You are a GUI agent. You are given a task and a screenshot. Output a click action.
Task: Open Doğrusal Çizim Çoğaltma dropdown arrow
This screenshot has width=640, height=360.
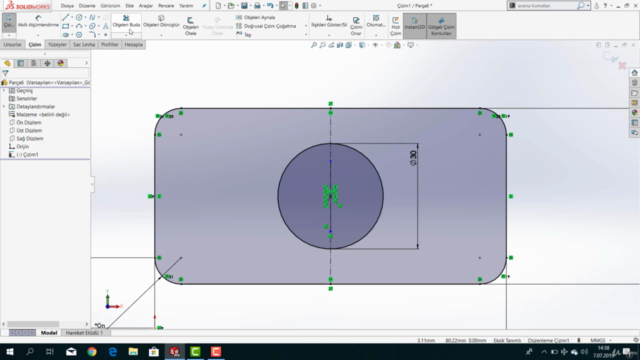(306, 26)
